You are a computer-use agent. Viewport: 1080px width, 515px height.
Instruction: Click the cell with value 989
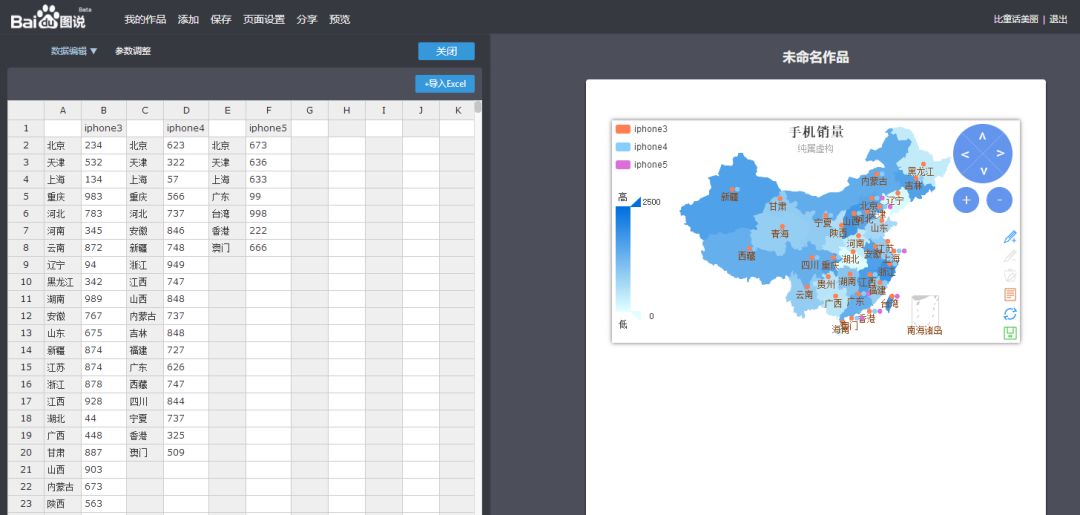[x=103, y=299]
